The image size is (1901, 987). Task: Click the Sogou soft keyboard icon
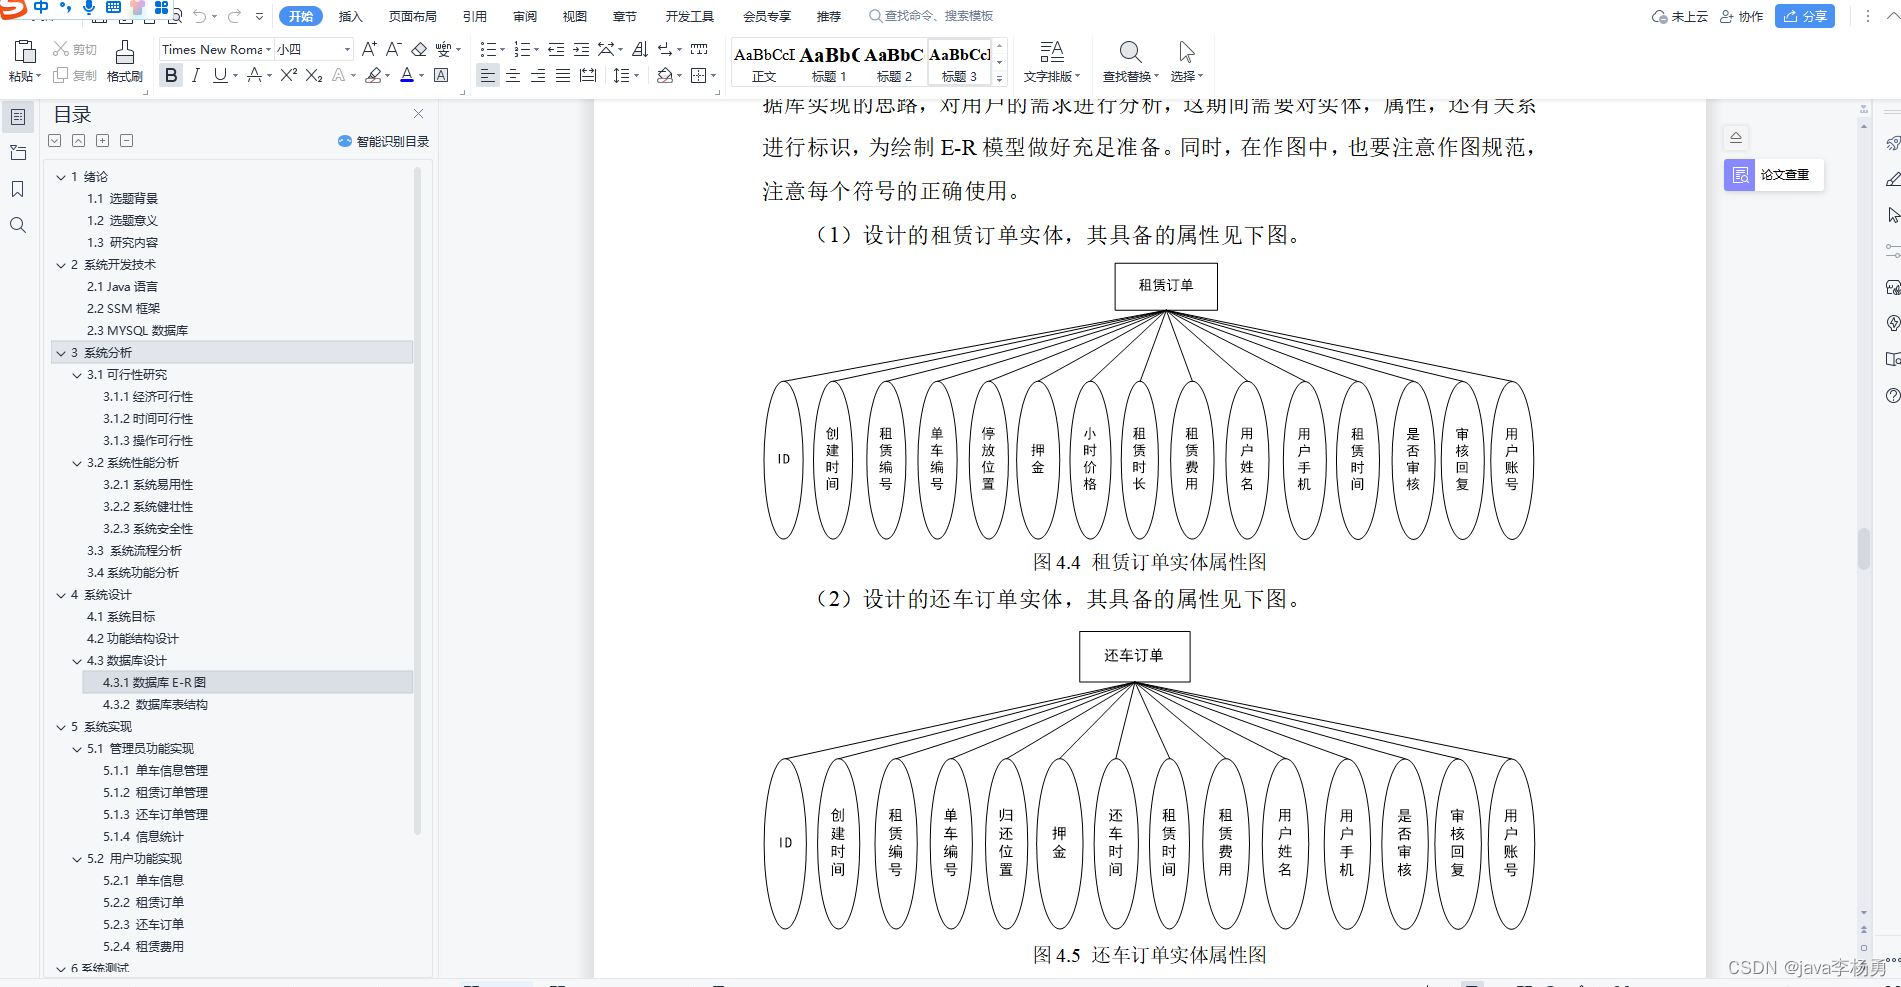113,8
